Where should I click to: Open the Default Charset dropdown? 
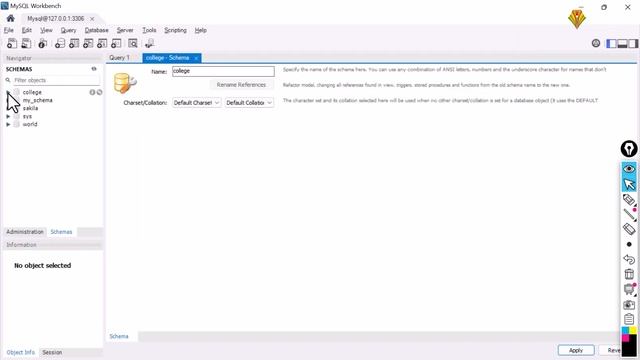click(x=197, y=103)
